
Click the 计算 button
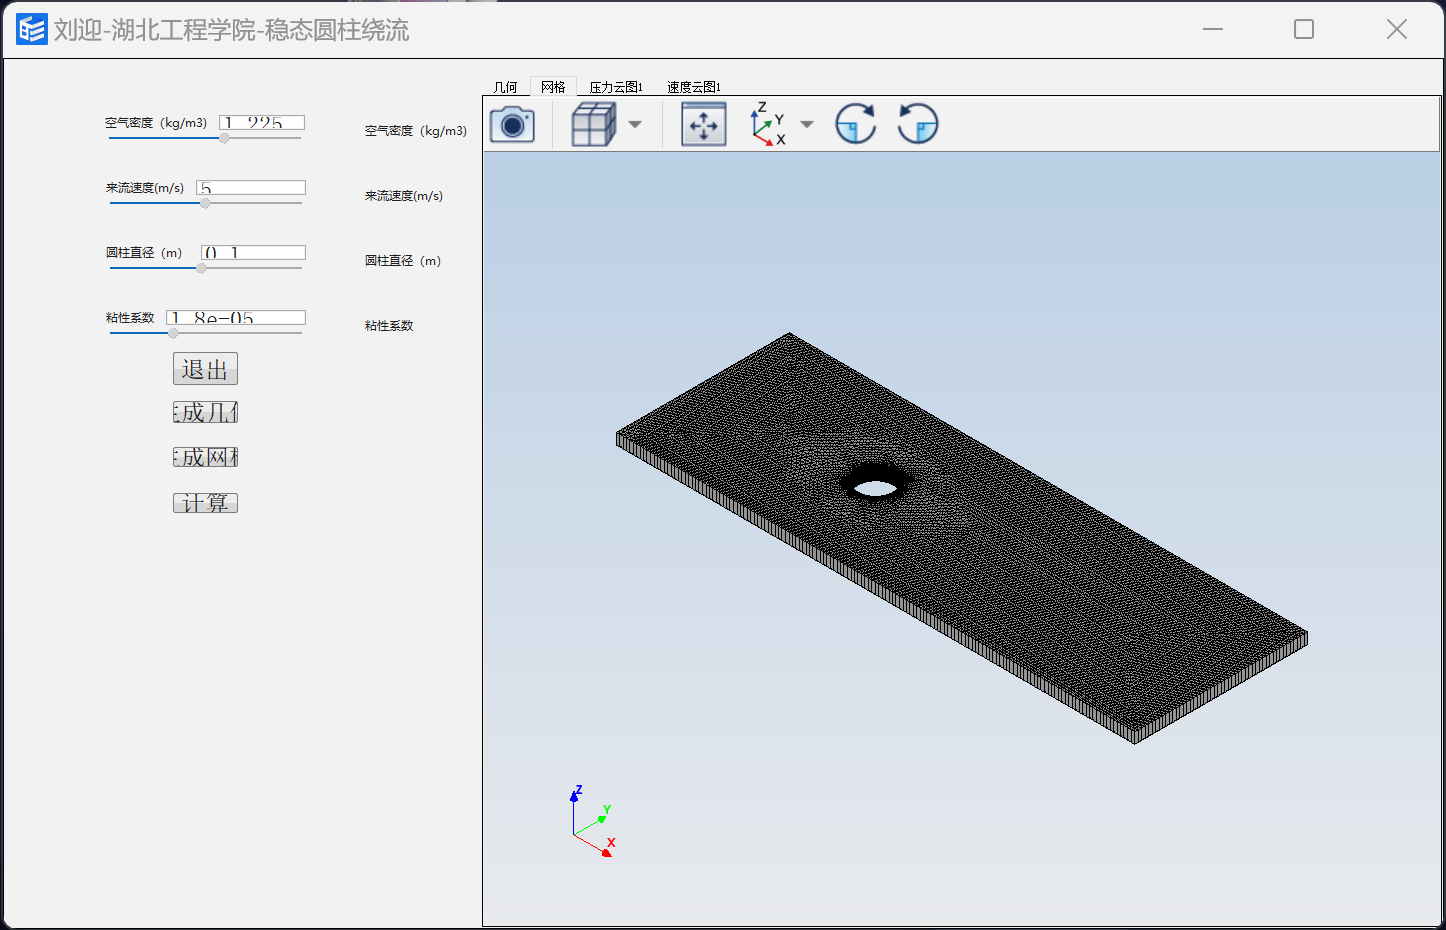pyautogui.click(x=205, y=502)
